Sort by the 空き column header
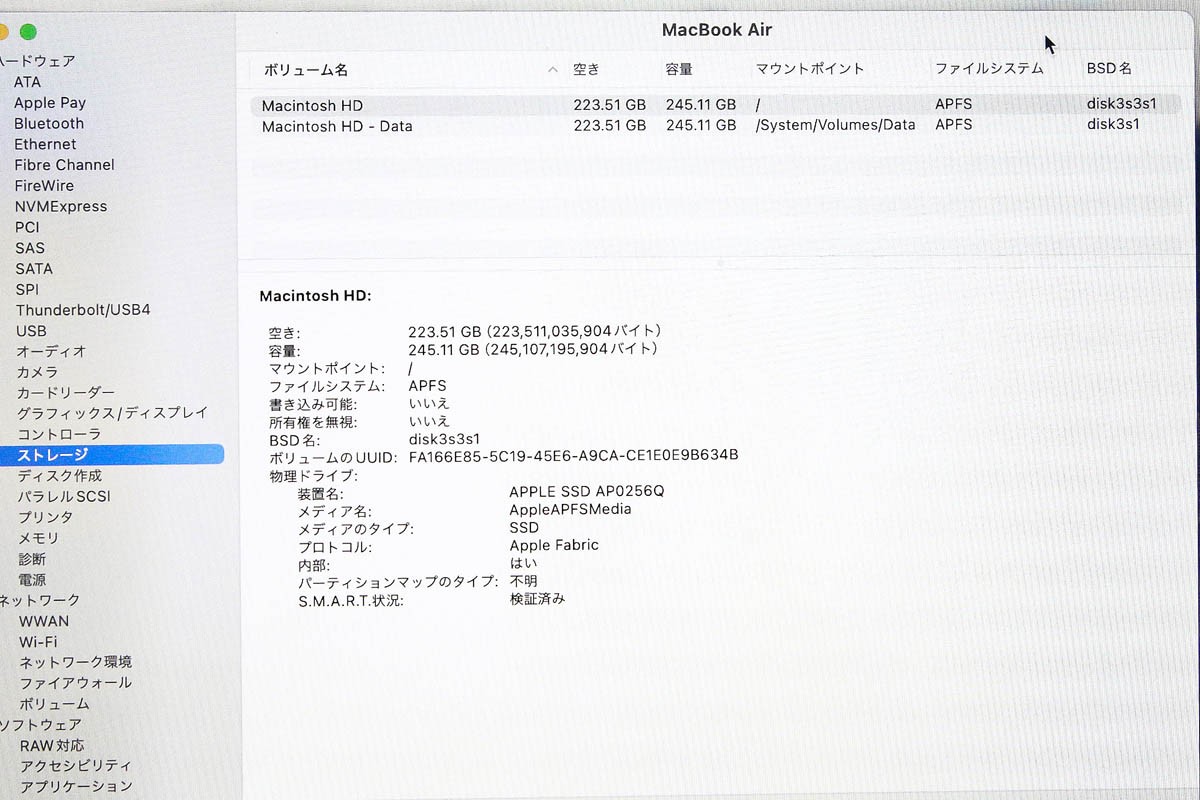 [587, 69]
